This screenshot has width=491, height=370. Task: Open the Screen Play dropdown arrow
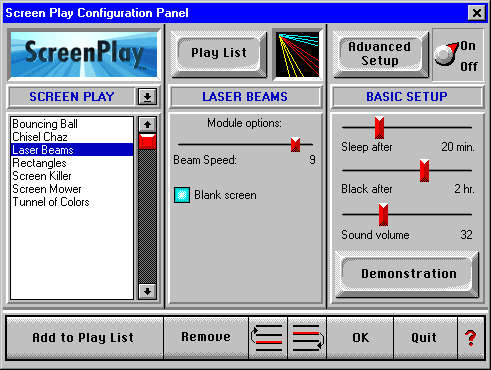point(147,97)
